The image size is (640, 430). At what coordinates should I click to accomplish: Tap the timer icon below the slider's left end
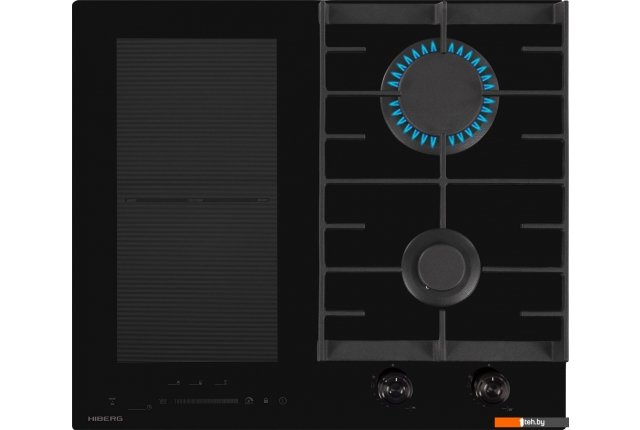coord(148,407)
